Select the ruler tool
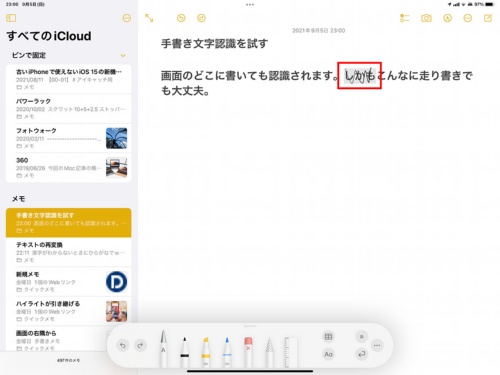This screenshot has width=500, height=375. (291, 352)
